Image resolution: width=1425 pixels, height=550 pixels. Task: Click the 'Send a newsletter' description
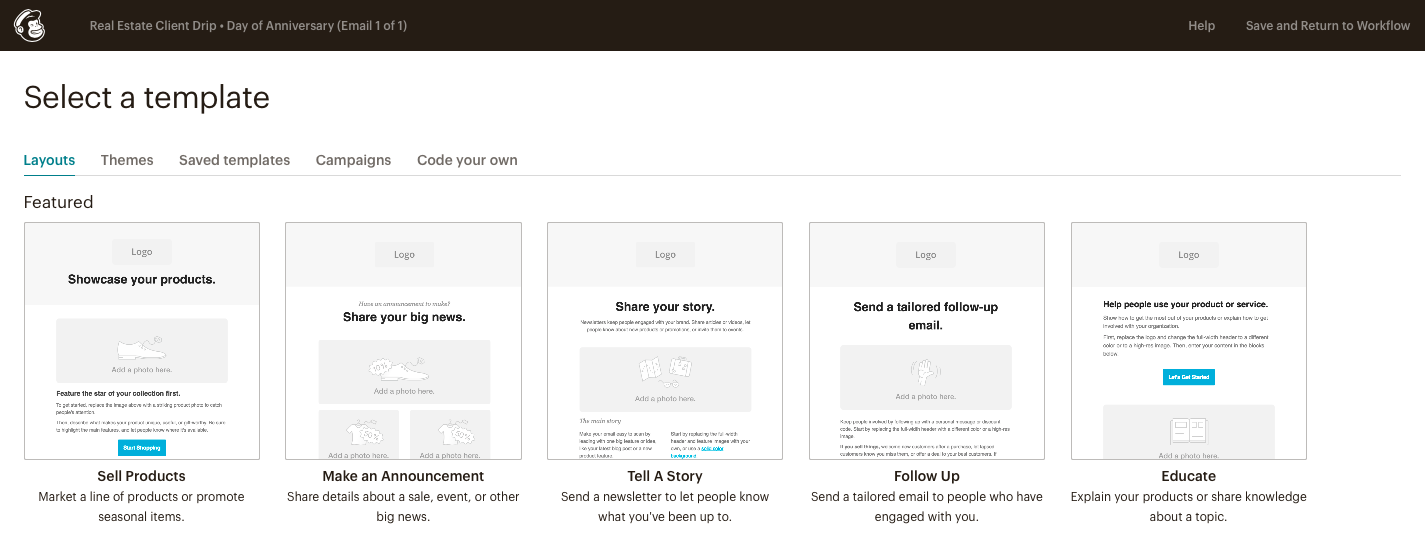point(665,507)
